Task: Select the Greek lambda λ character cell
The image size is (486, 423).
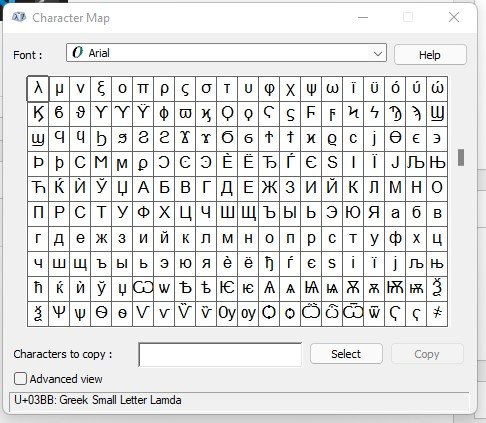Action: (x=38, y=89)
